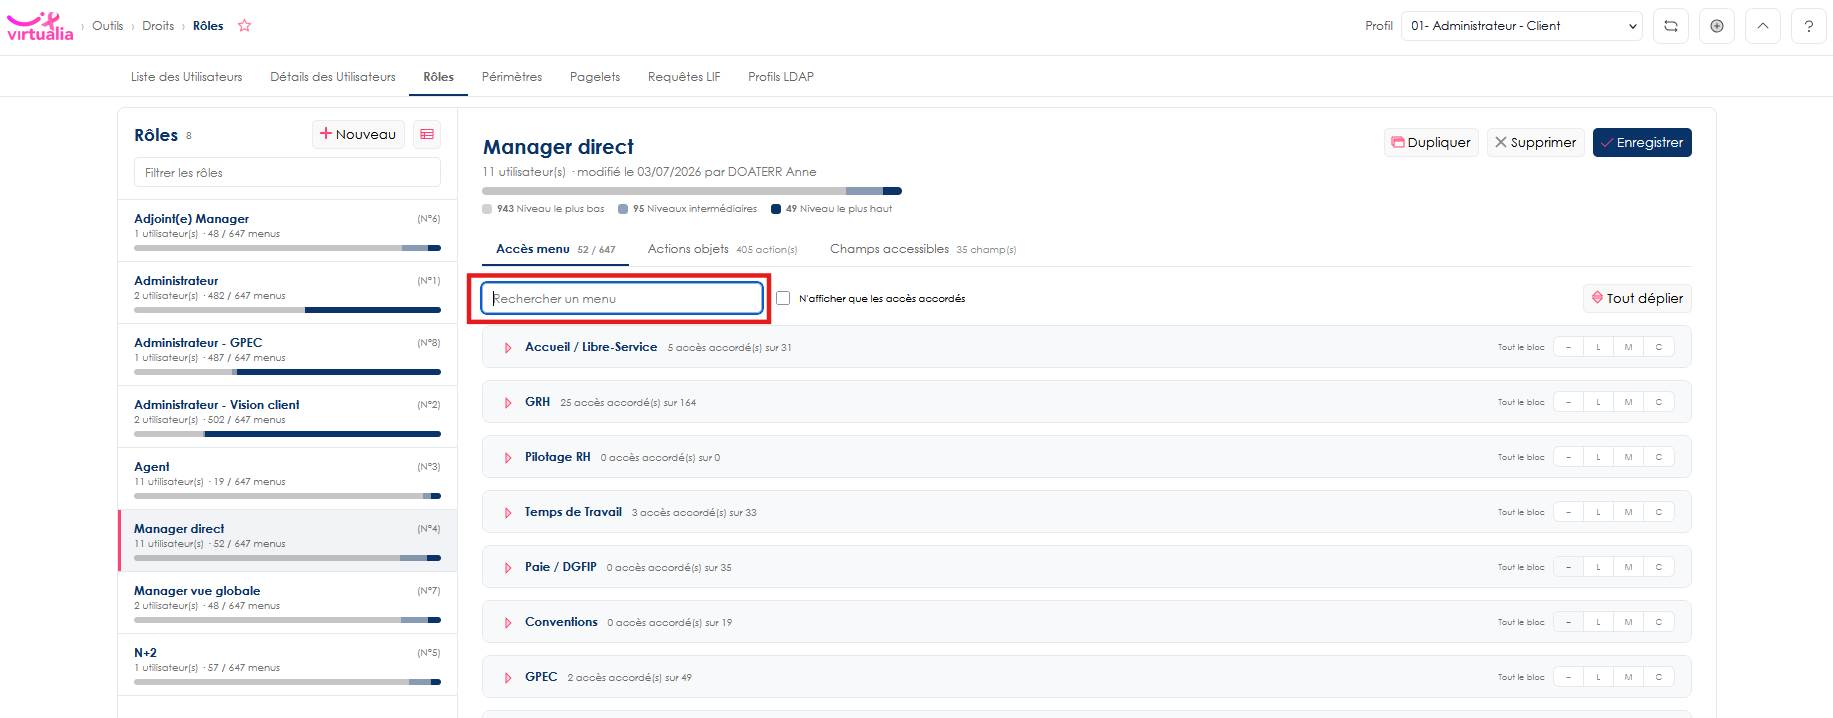
Task: Mark the Rôles page as favorite with the star
Action: [x=244, y=26]
